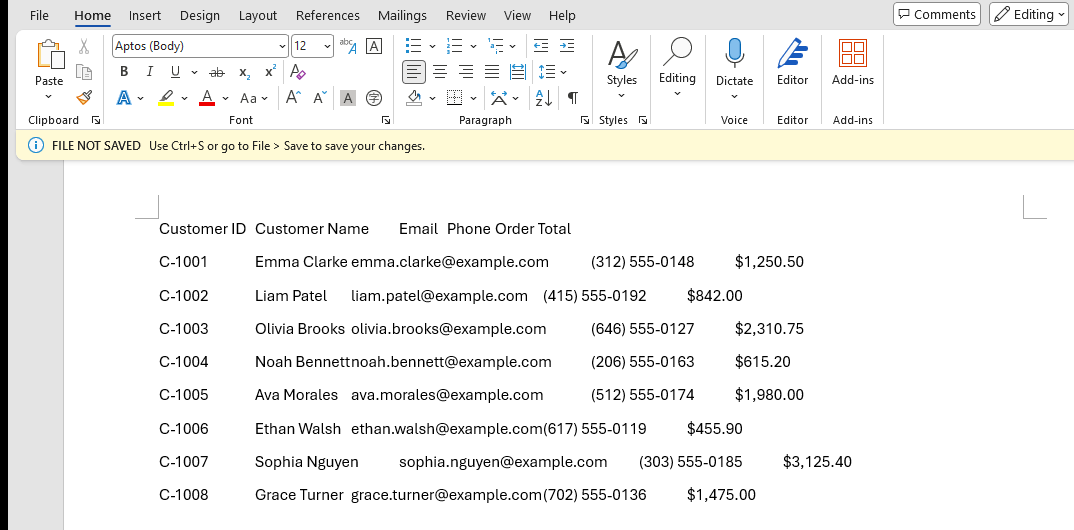Switch to the Review tab

[x=466, y=15]
